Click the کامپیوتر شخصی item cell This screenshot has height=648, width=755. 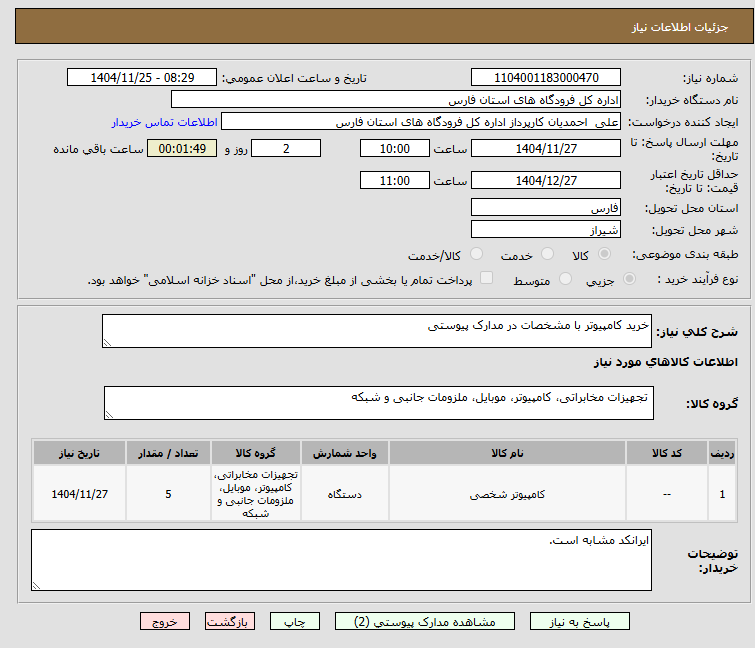[508, 494]
